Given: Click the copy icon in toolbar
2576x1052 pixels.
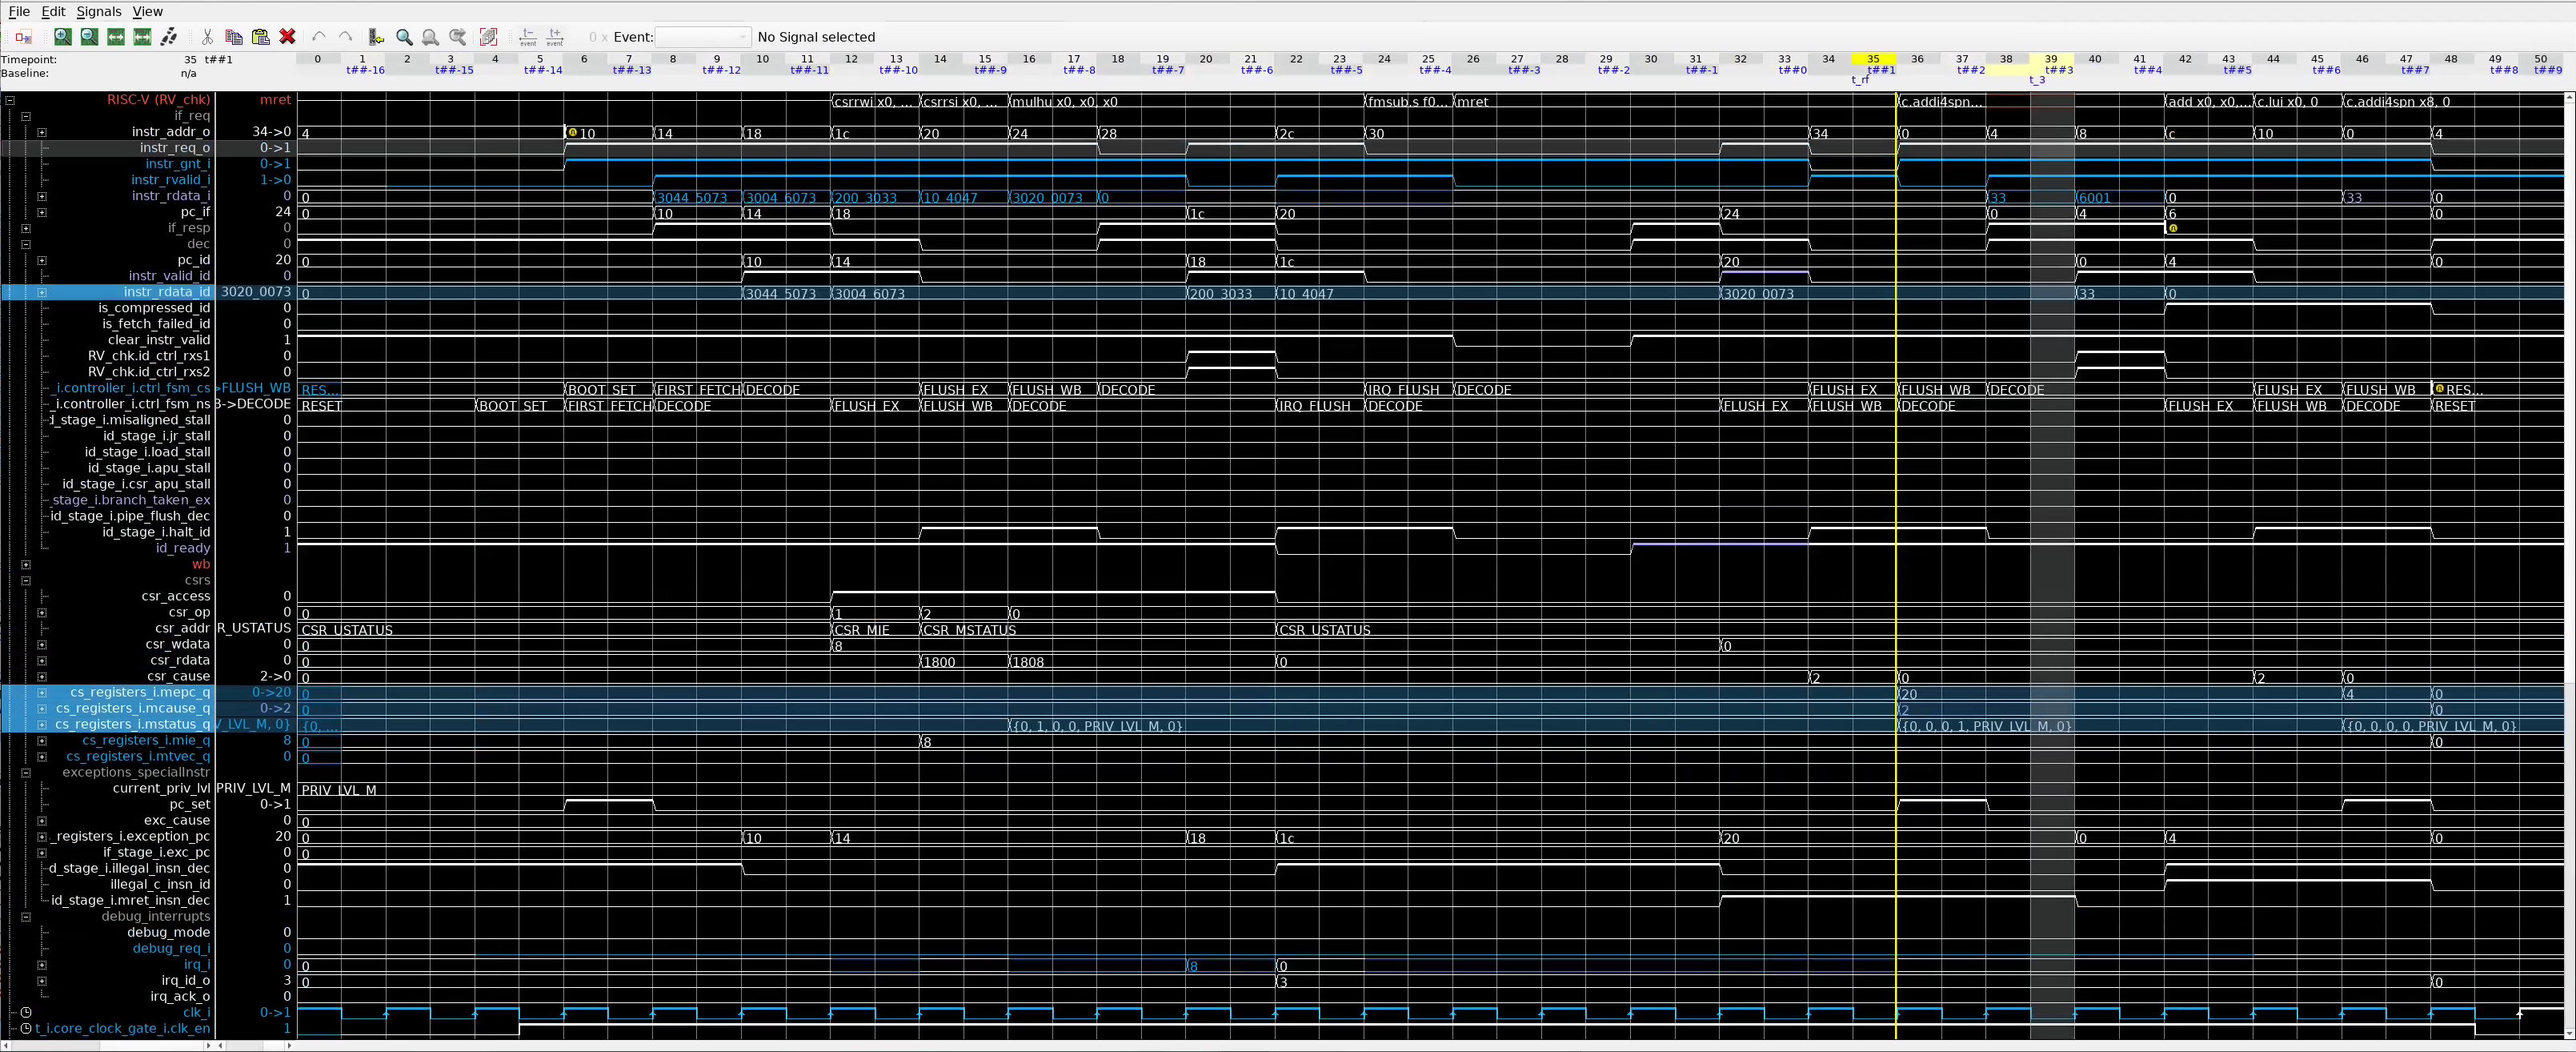Looking at the screenshot, I should (x=234, y=37).
